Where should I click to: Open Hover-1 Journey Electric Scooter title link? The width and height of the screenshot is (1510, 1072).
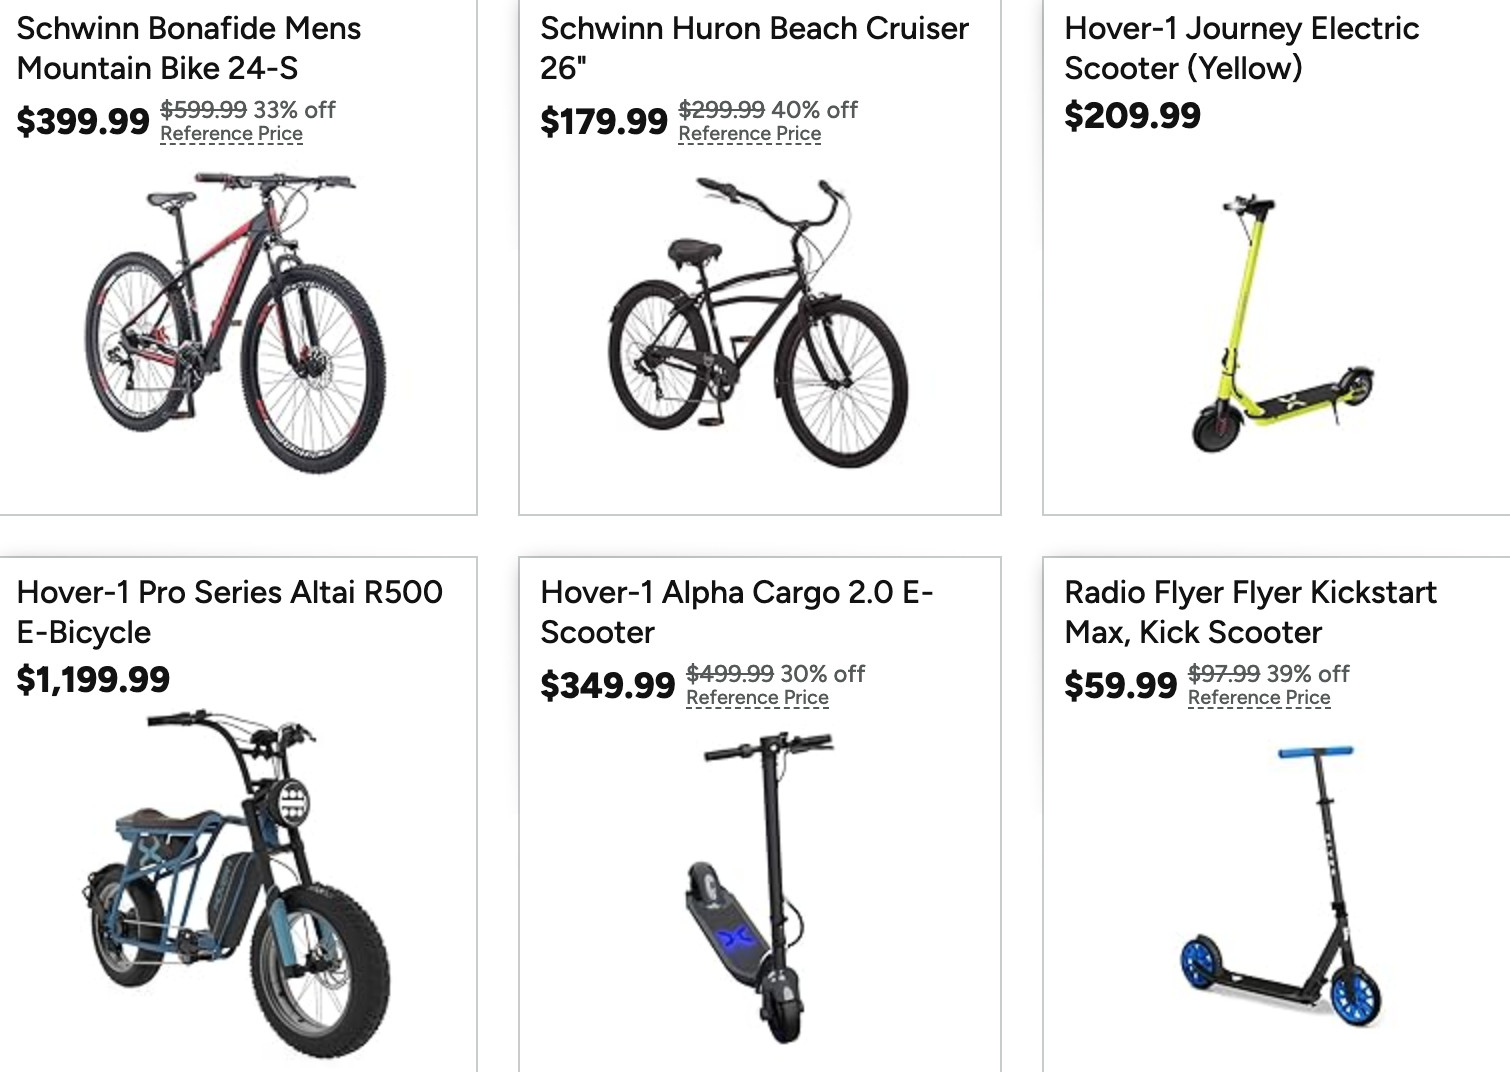coord(1241,48)
